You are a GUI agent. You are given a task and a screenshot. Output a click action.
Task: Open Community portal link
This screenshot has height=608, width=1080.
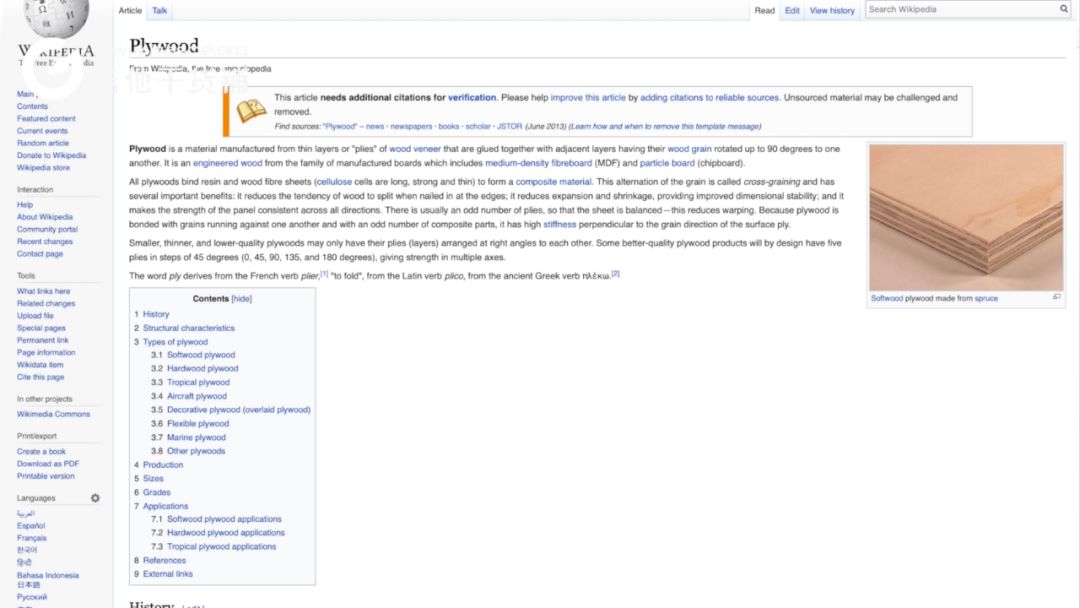47,229
